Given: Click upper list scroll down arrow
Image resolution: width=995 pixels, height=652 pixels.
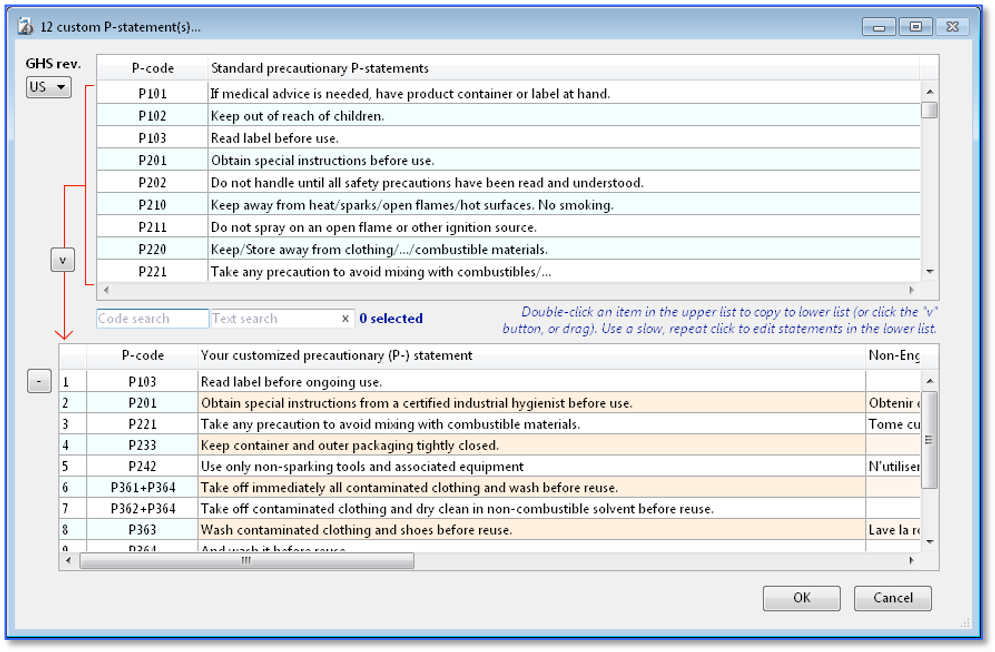Looking at the screenshot, I should 930,272.
